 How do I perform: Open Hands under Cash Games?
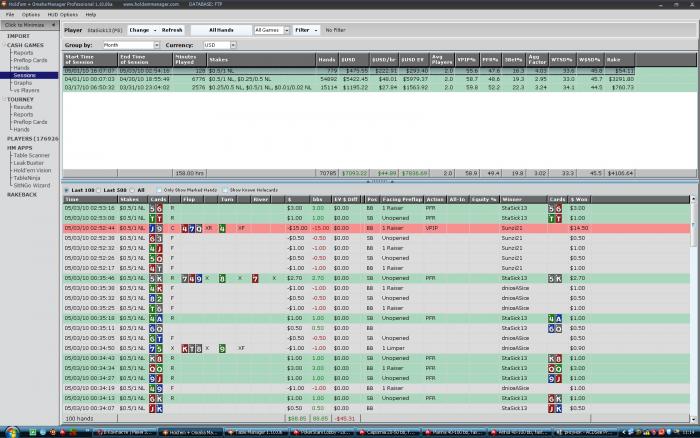point(21,68)
